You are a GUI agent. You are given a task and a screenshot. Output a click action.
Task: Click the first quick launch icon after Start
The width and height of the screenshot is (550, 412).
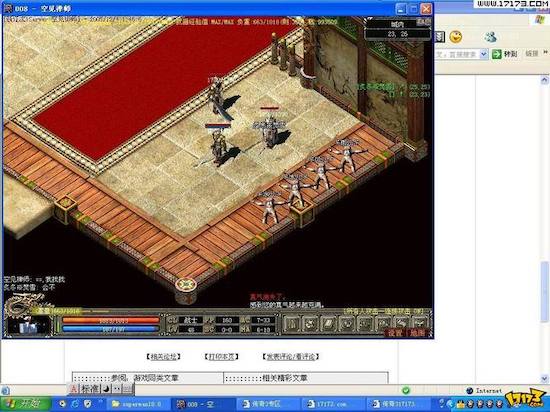pyautogui.click(x=62, y=404)
